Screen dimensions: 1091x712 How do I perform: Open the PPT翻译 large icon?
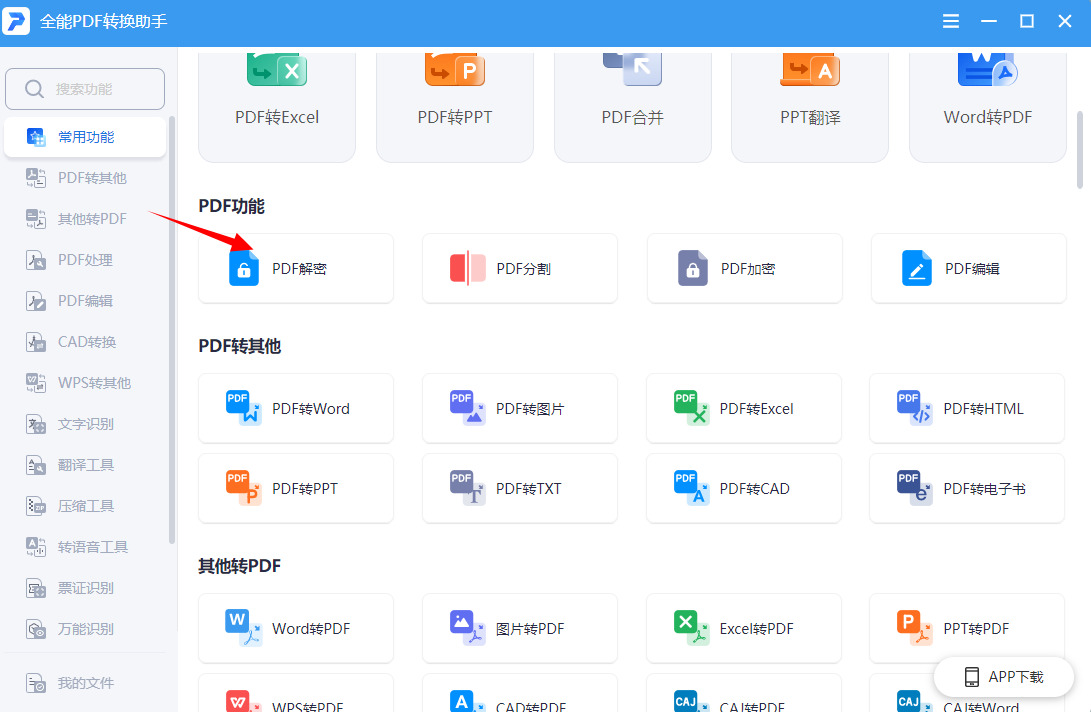pyautogui.click(x=810, y=70)
